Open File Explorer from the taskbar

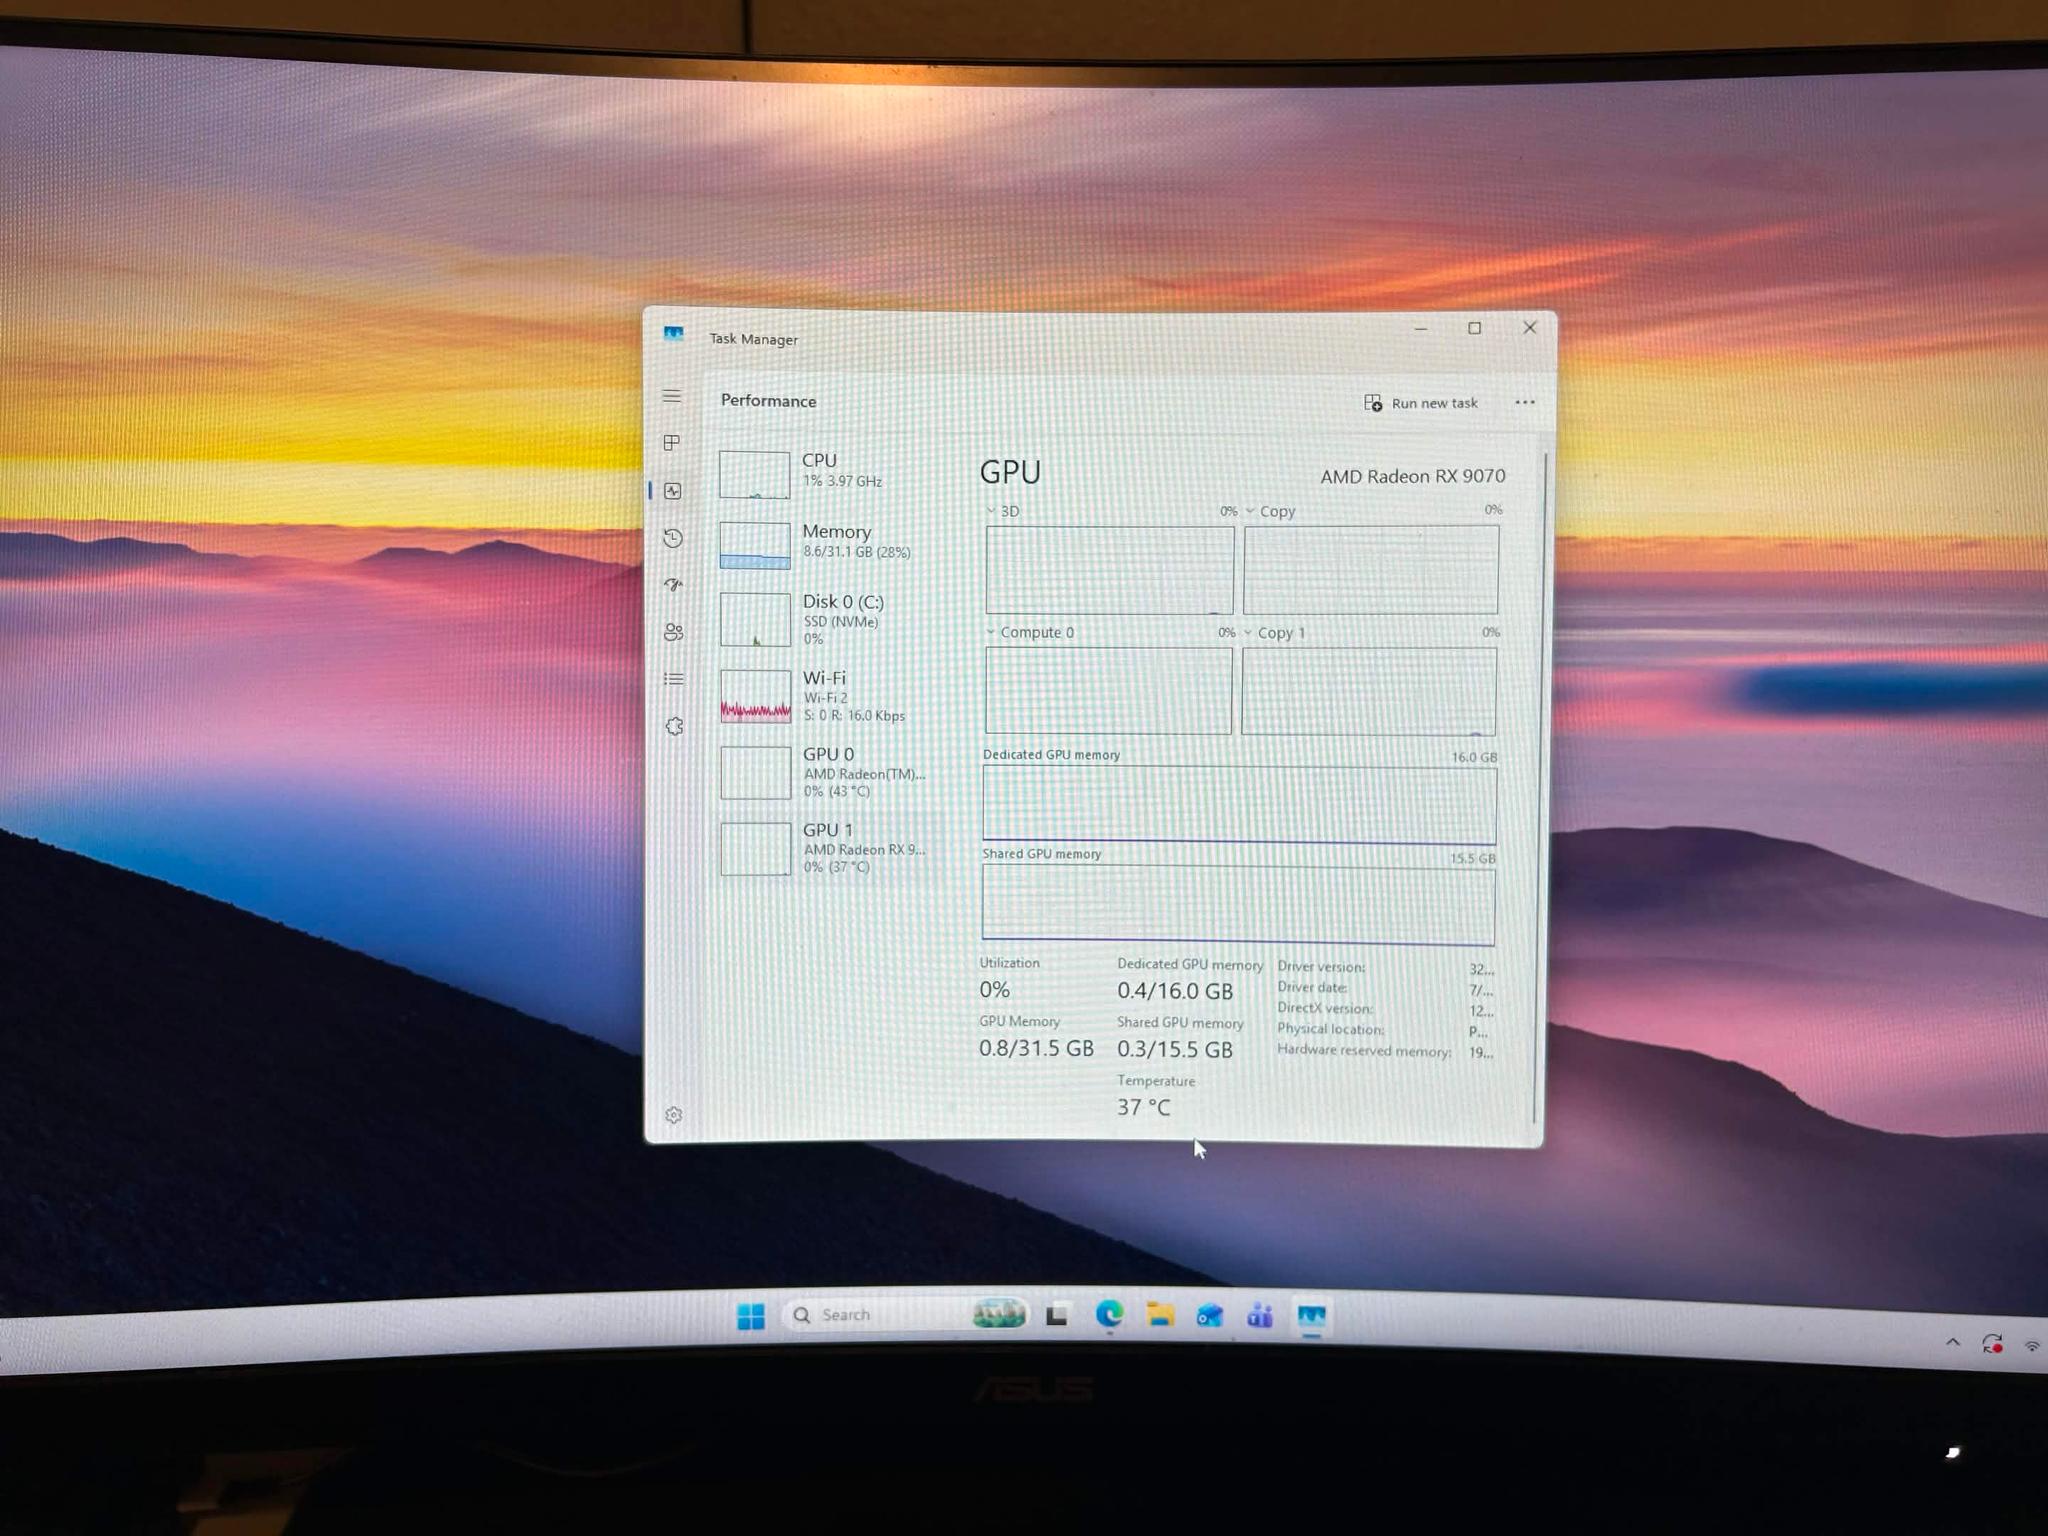click(1160, 1314)
